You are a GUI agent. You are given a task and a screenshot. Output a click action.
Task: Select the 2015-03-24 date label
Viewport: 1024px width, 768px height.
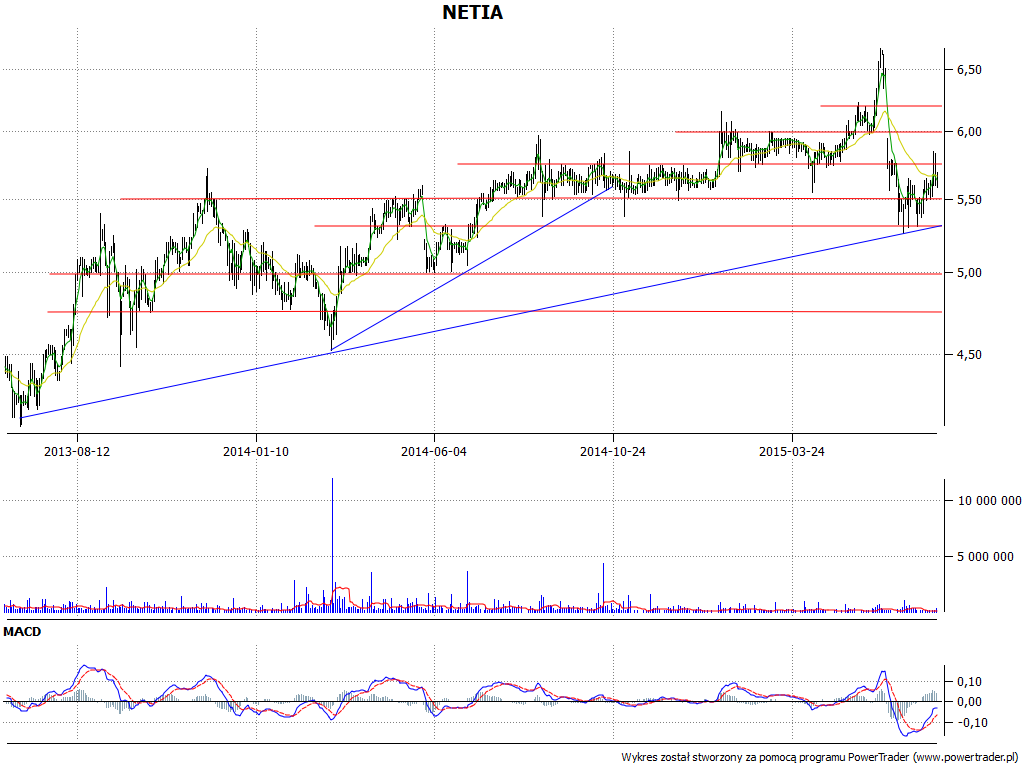pyautogui.click(x=792, y=451)
